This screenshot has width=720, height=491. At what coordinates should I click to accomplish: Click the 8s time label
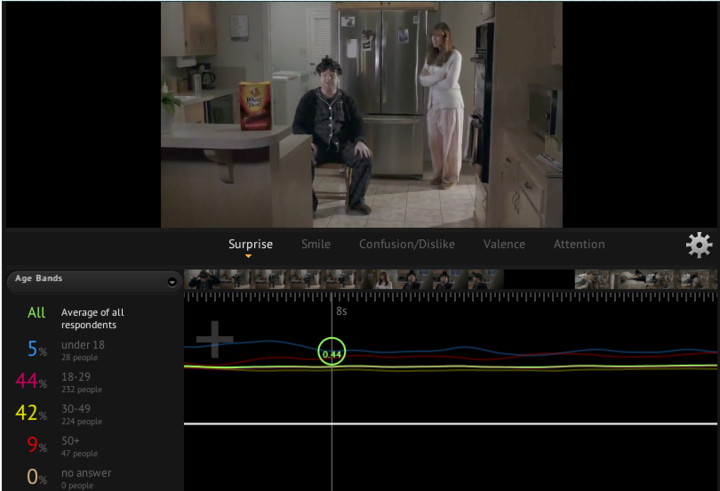(x=342, y=311)
